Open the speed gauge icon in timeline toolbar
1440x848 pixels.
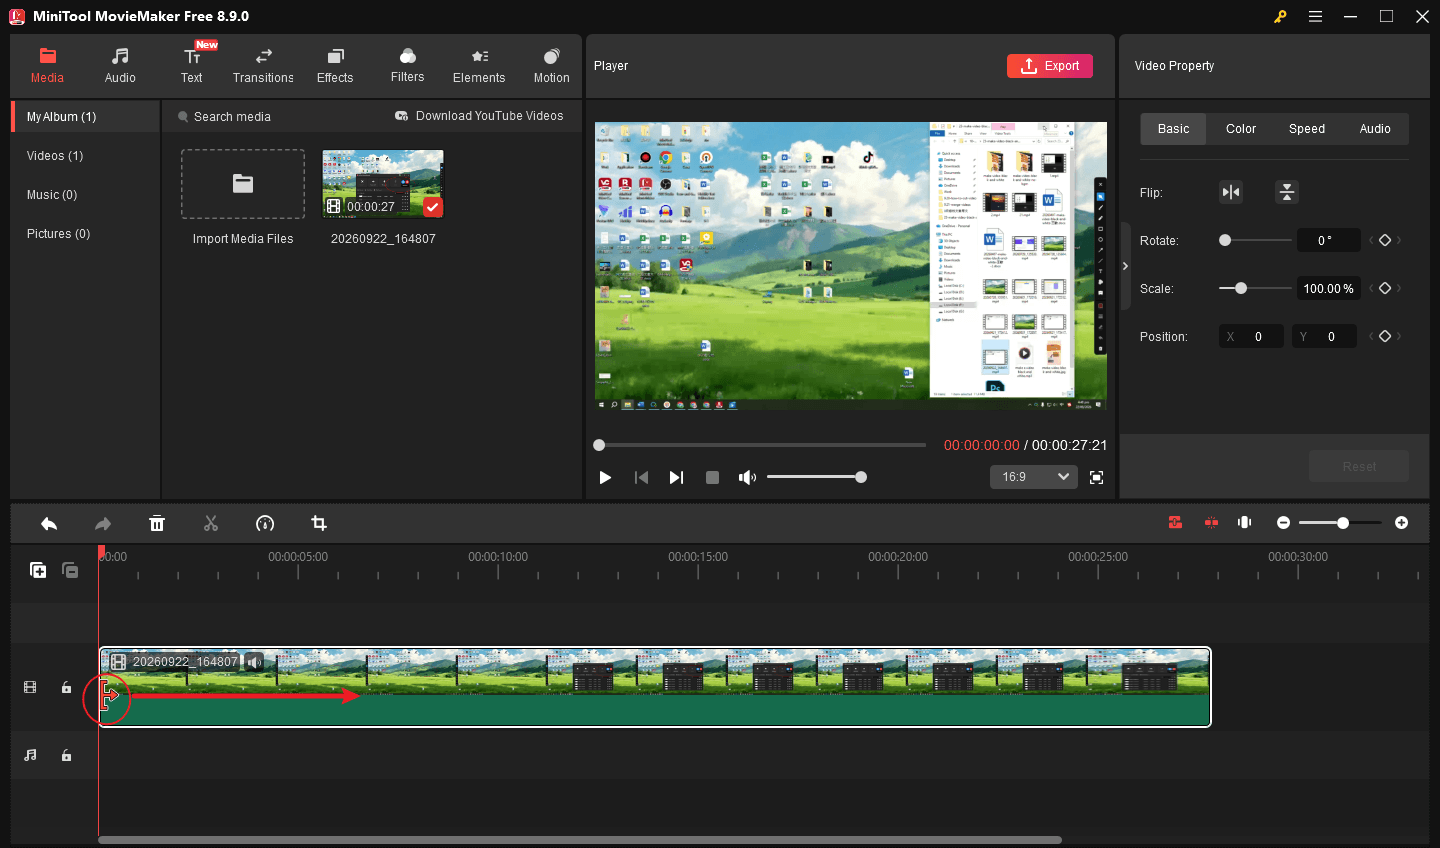tap(265, 523)
